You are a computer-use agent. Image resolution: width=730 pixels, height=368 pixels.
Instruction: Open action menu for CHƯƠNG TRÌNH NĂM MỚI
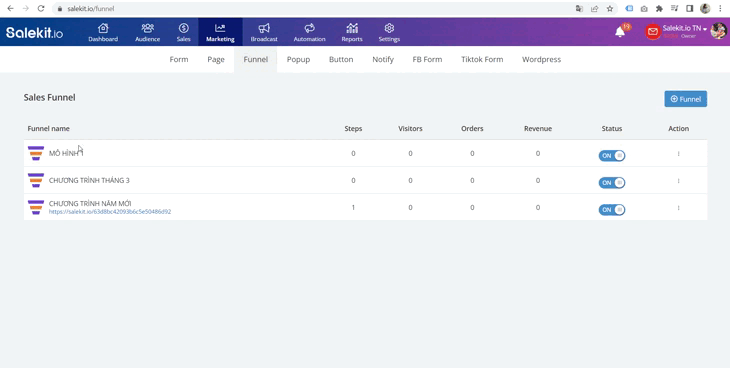tap(678, 208)
